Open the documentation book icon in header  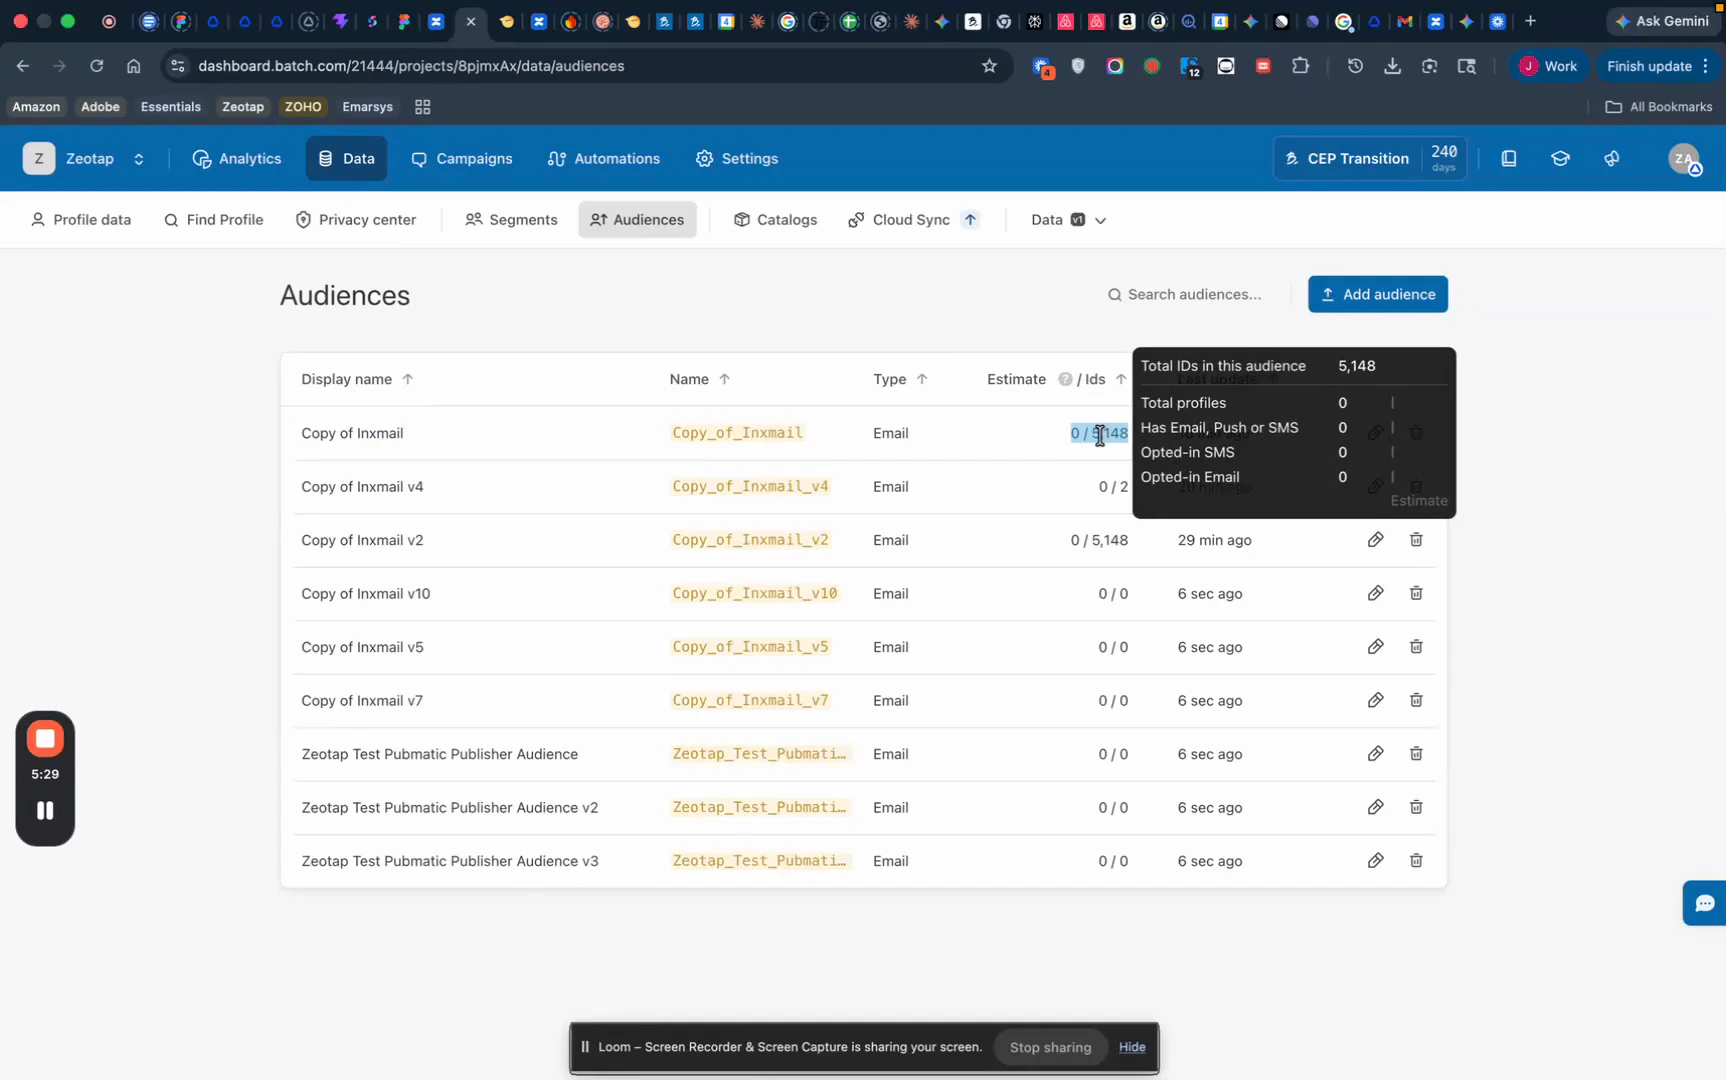pyautogui.click(x=1509, y=158)
